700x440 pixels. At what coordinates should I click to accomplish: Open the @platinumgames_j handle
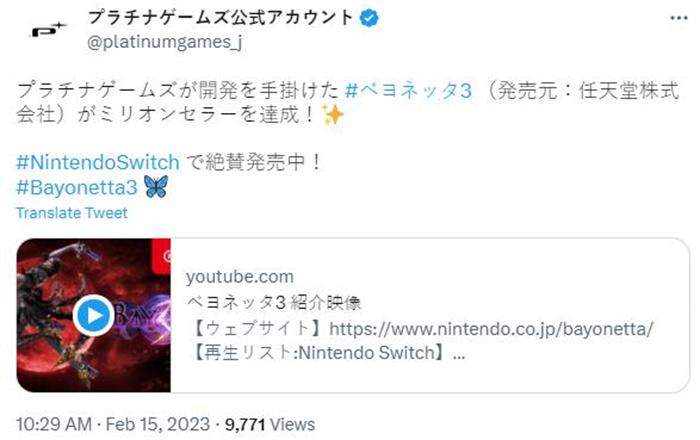(x=165, y=42)
